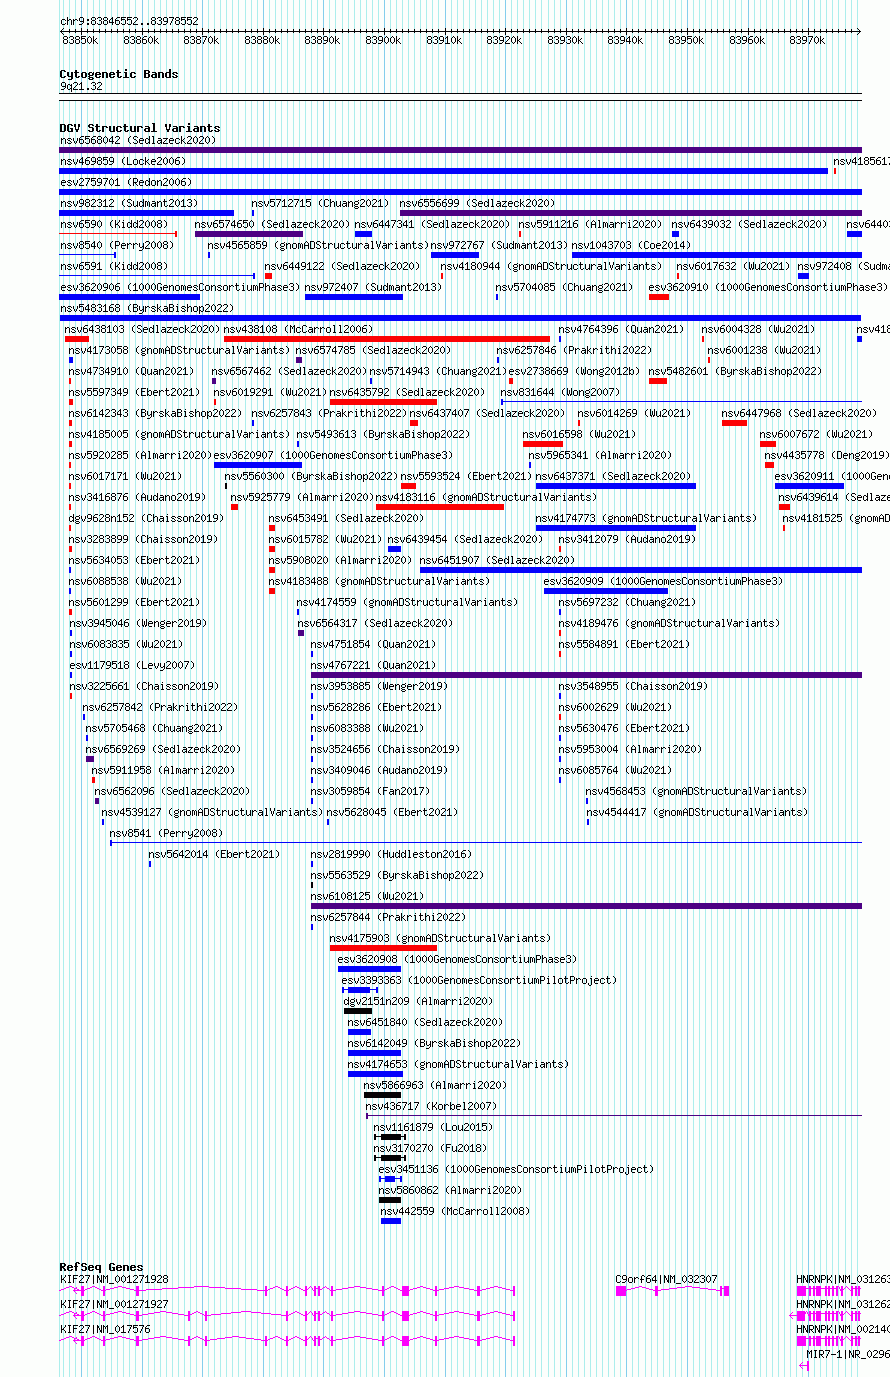
Task: Click variant nsv442559 (McCarroll2008)
Action: 455,1211
